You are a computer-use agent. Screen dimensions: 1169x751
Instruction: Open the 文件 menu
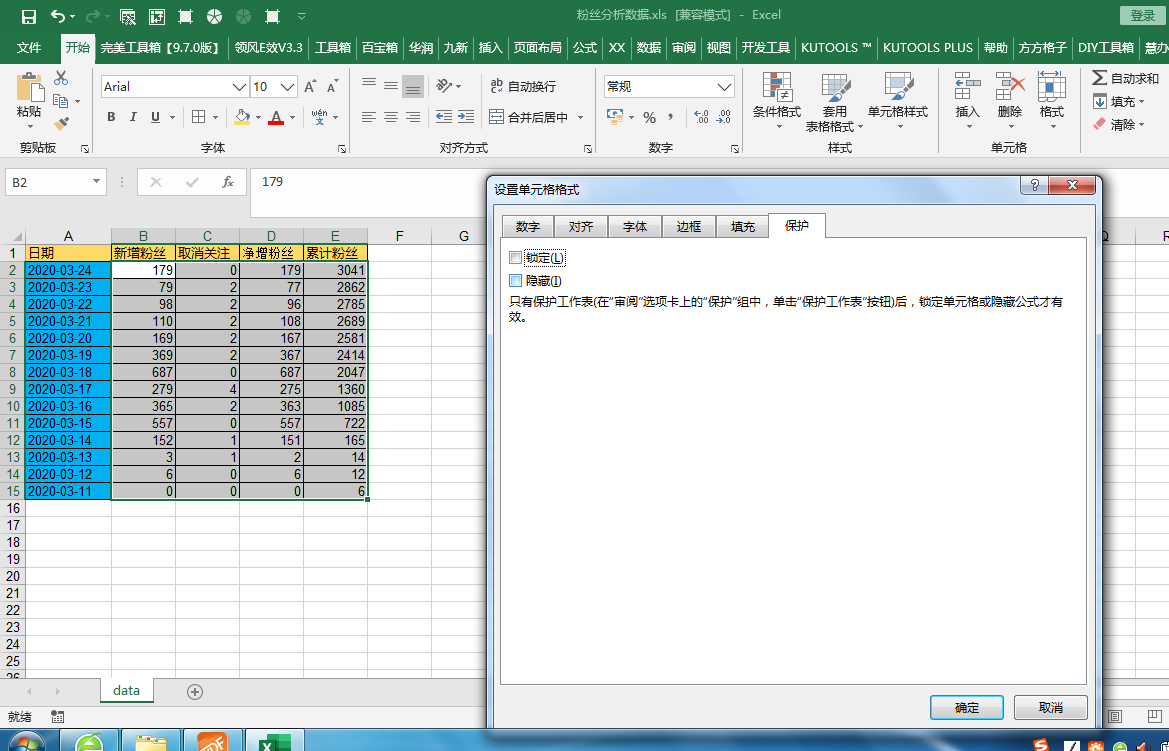(x=28, y=48)
